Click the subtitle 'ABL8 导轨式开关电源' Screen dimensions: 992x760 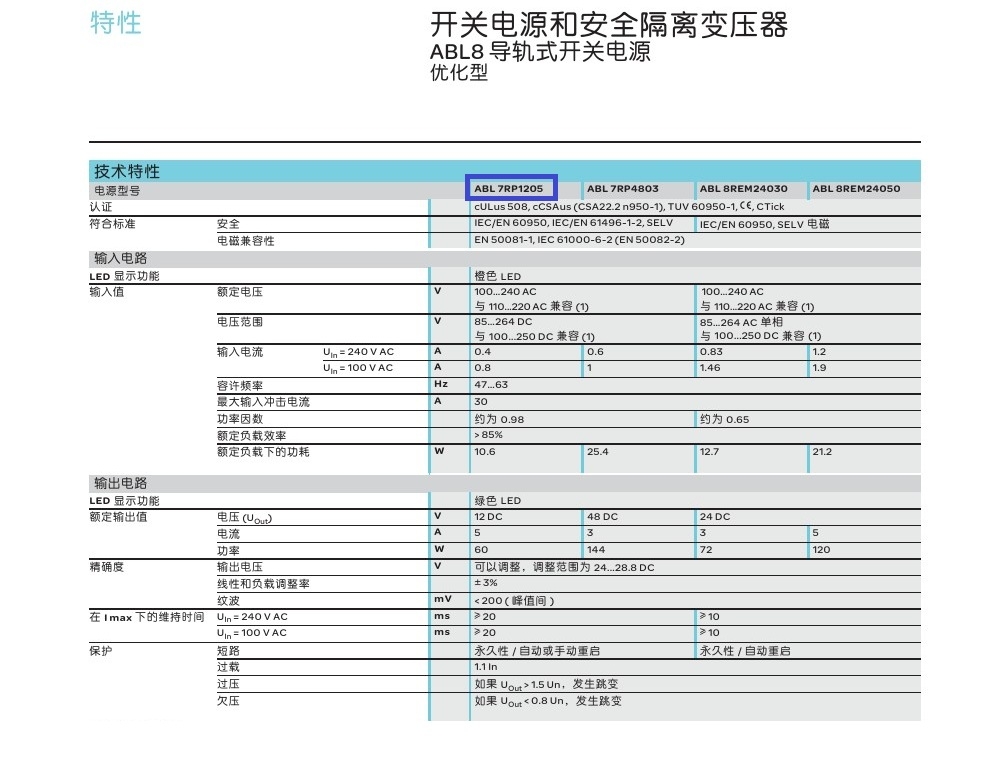540,51
